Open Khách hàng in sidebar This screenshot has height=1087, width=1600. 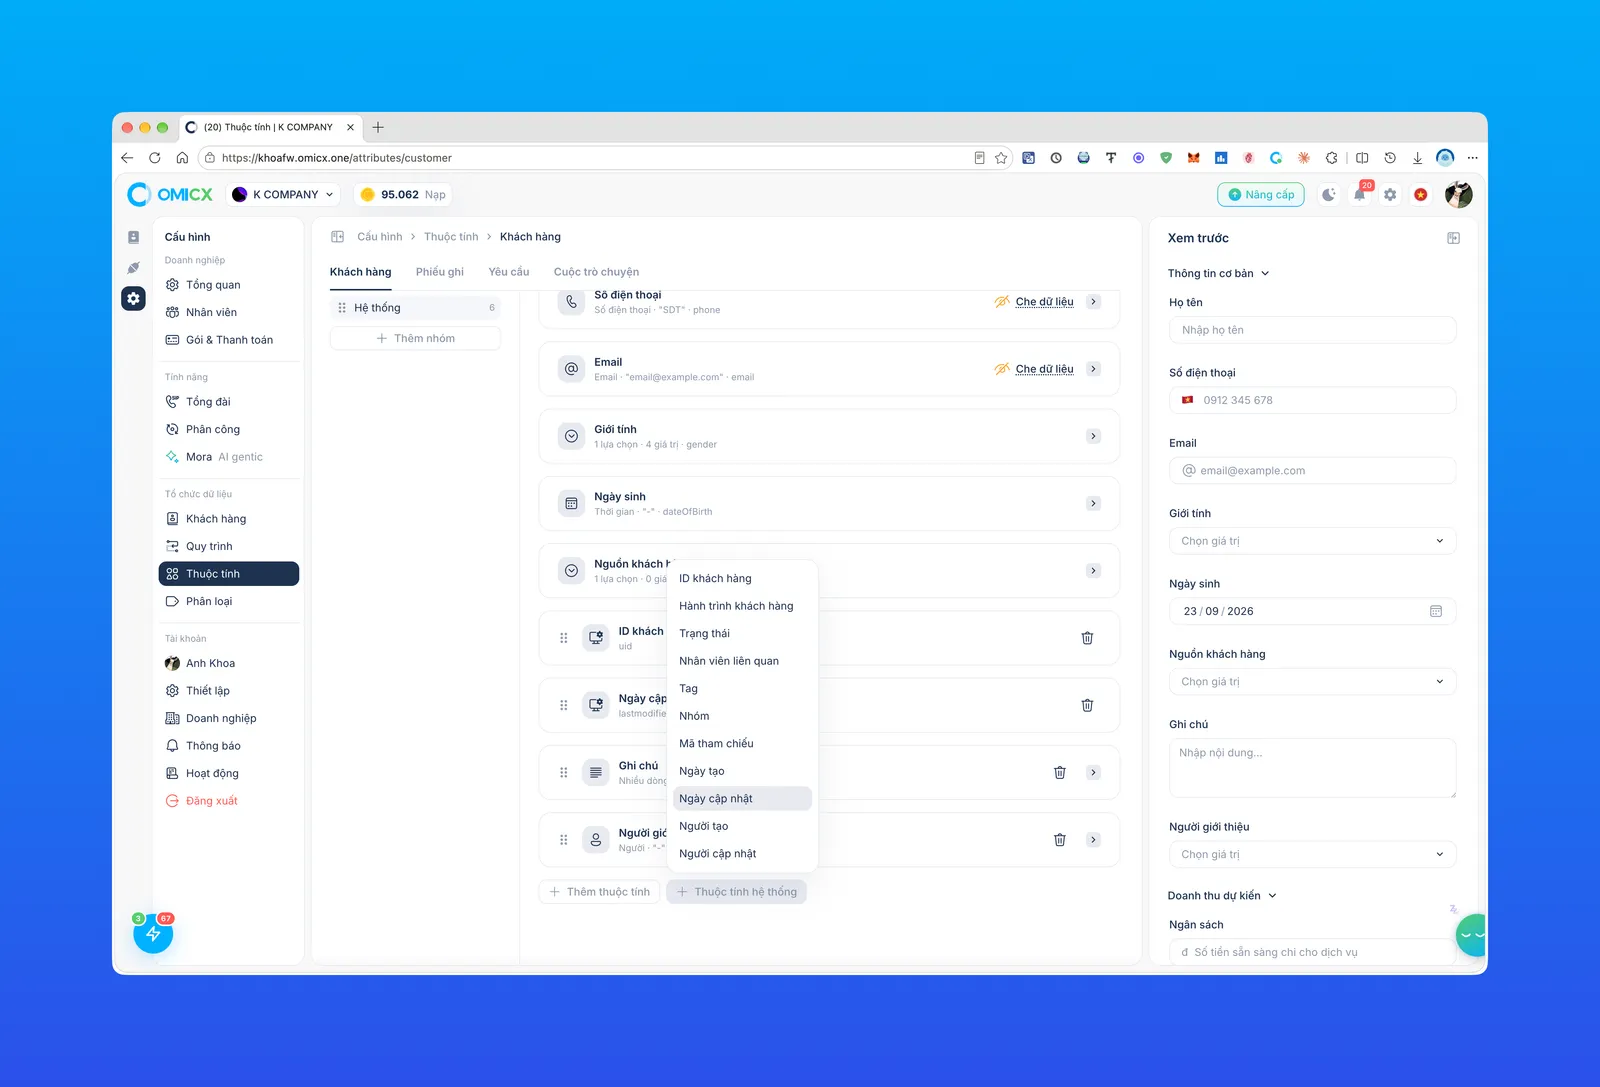coord(228,519)
